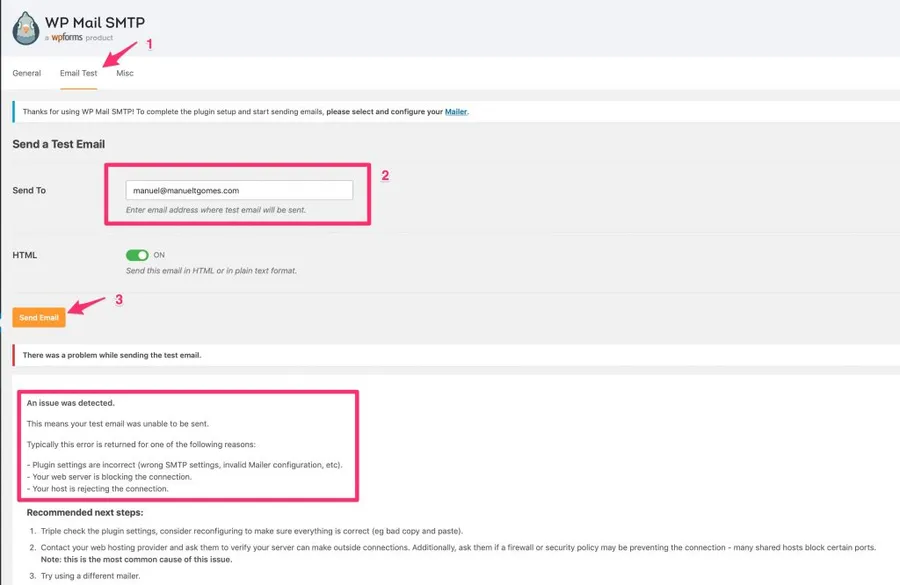Switch to the Email Test tab
900x585 pixels.
click(78, 73)
